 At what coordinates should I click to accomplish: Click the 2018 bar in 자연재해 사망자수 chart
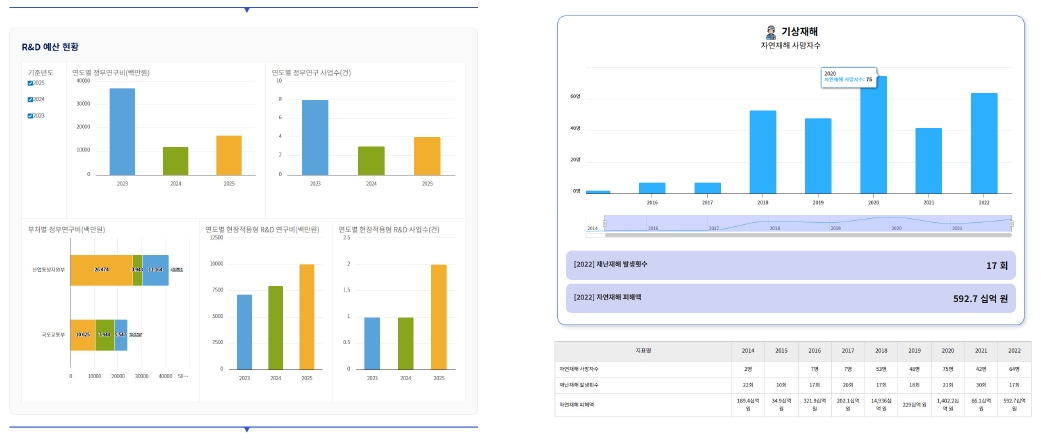point(763,152)
